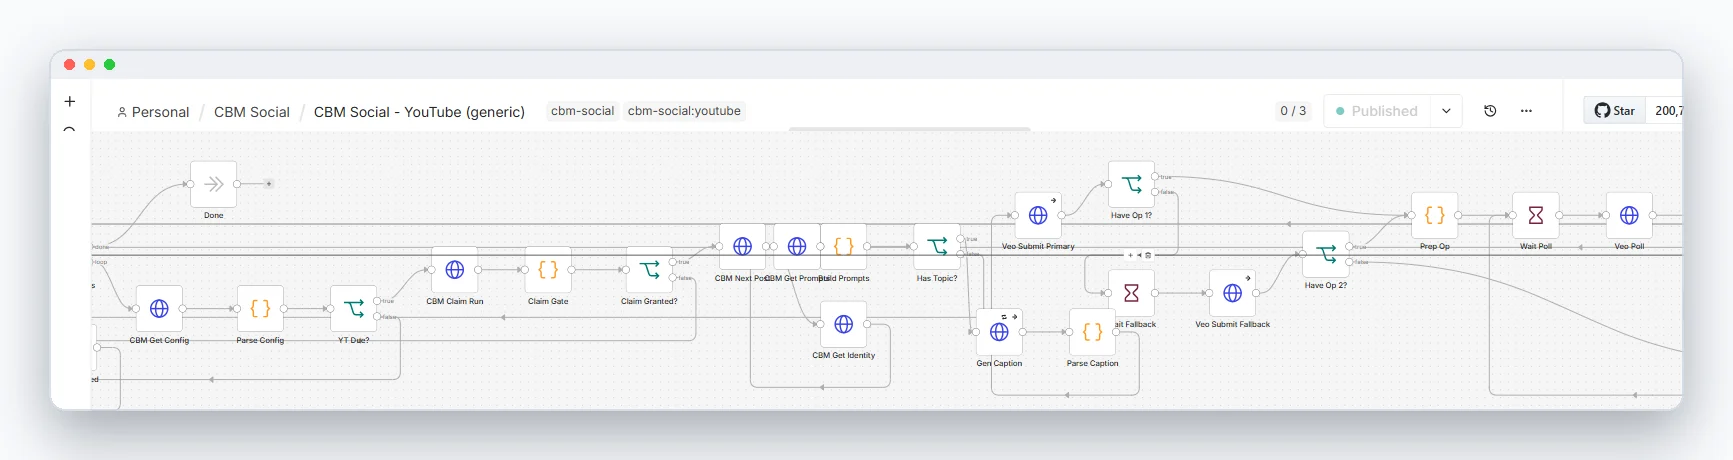Star the project on GitHub
The image size is (1733, 460).
click(1615, 111)
